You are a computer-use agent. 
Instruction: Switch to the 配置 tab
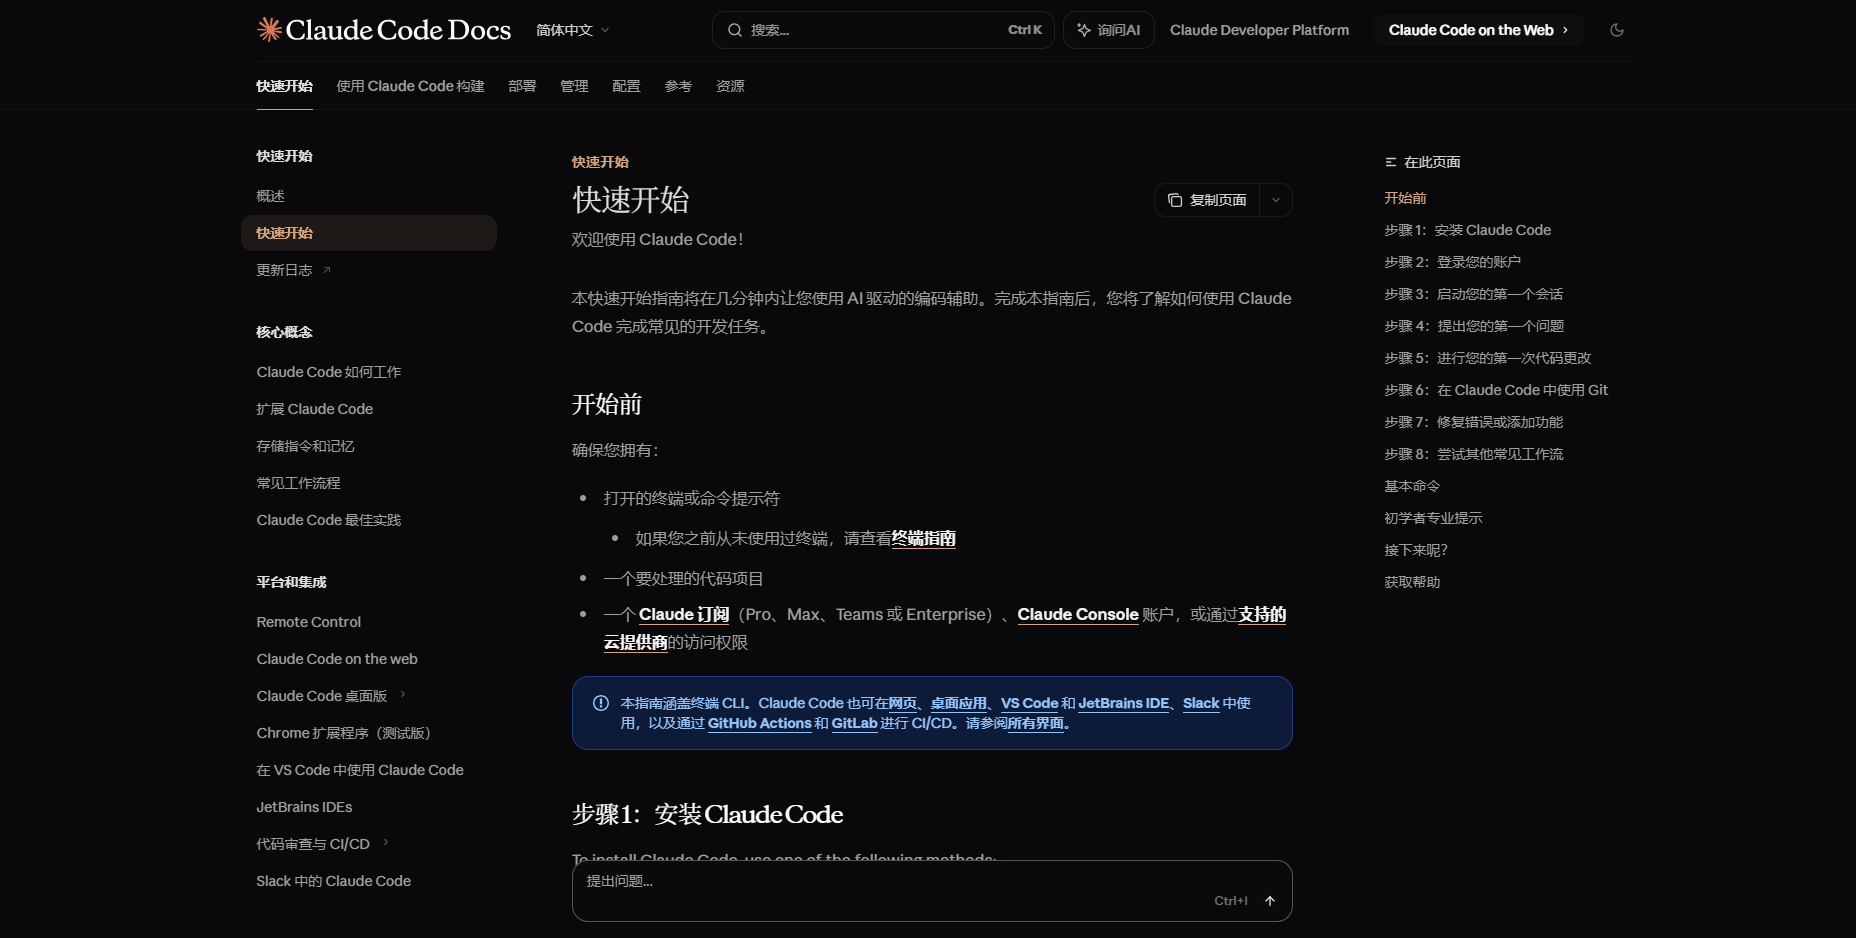pos(626,86)
